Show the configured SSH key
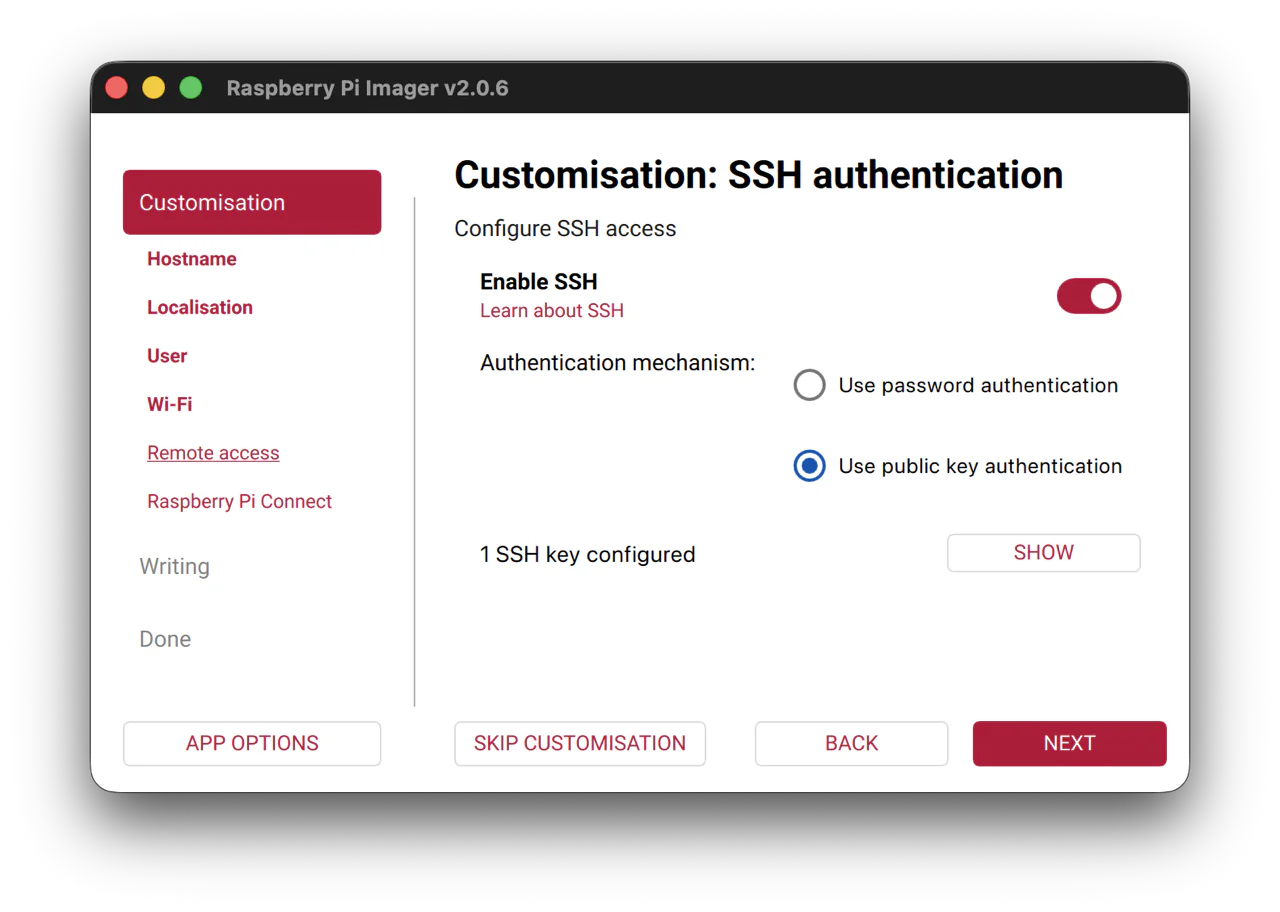The image size is (1280, 912). [x=1044, y=553]
